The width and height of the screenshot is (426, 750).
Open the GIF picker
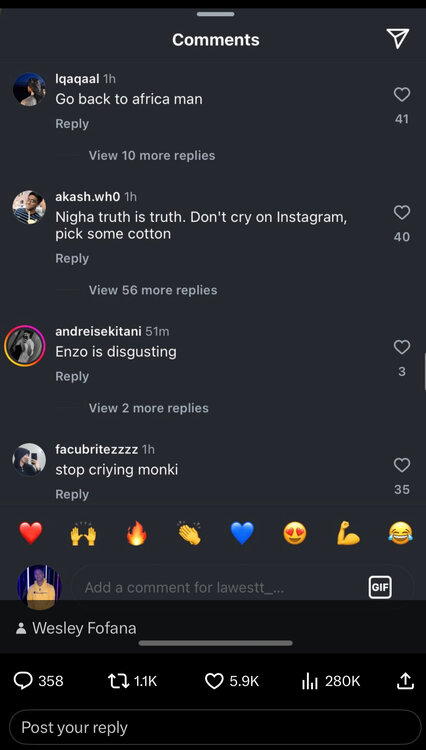point(380,587)
